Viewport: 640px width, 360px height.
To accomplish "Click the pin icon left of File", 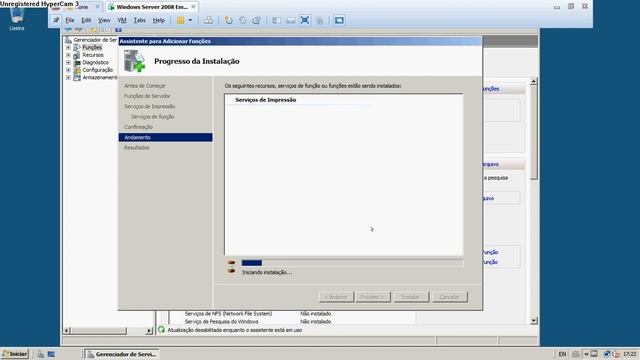I will 56,20.
